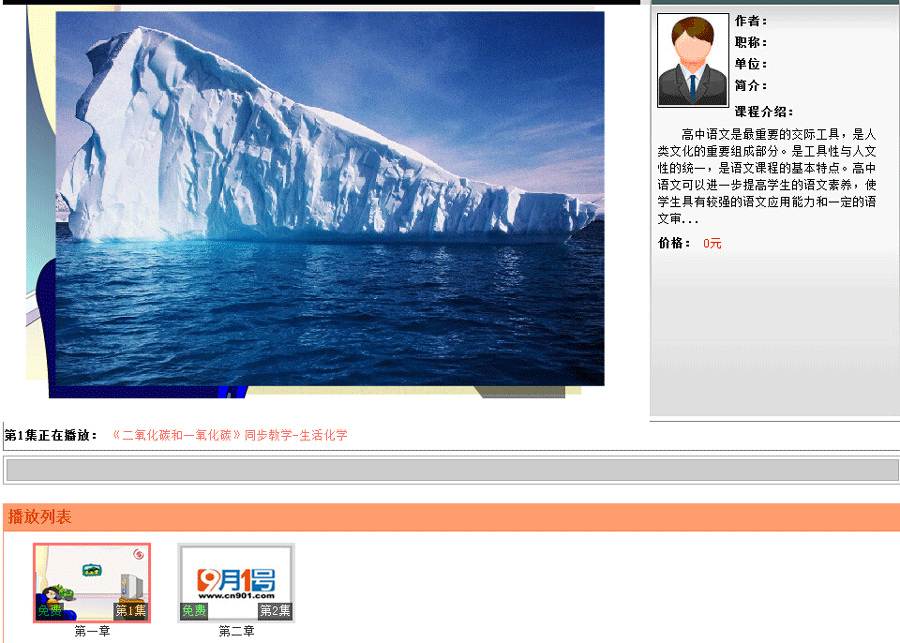This screenshot has height=643, width=900.
Task: Click the 课程介绍 course introduction heading
Action: tap(763, 112)
